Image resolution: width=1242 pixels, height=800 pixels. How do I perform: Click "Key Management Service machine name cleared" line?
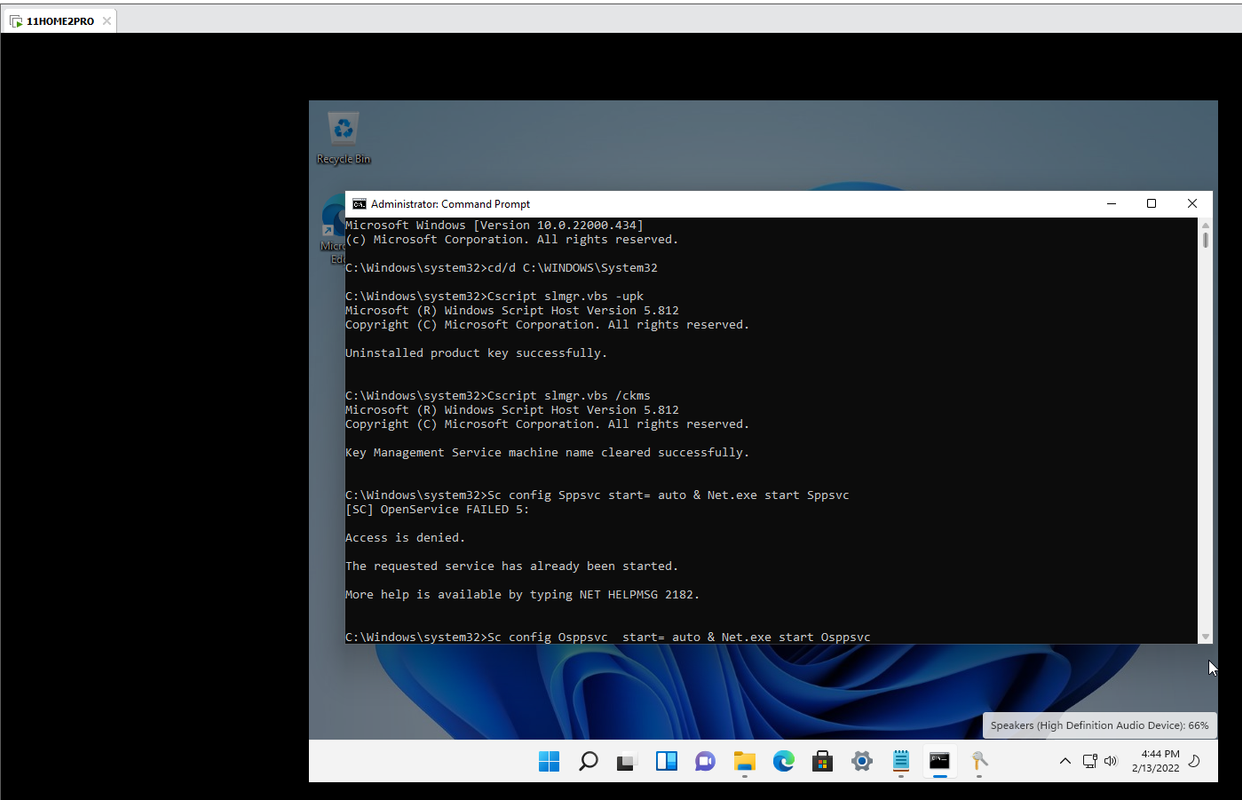point(547,452)
